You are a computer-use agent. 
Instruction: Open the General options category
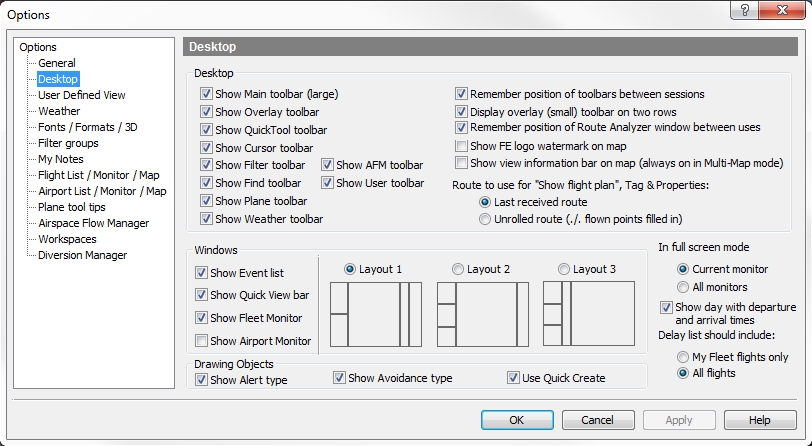coord(57,63)
